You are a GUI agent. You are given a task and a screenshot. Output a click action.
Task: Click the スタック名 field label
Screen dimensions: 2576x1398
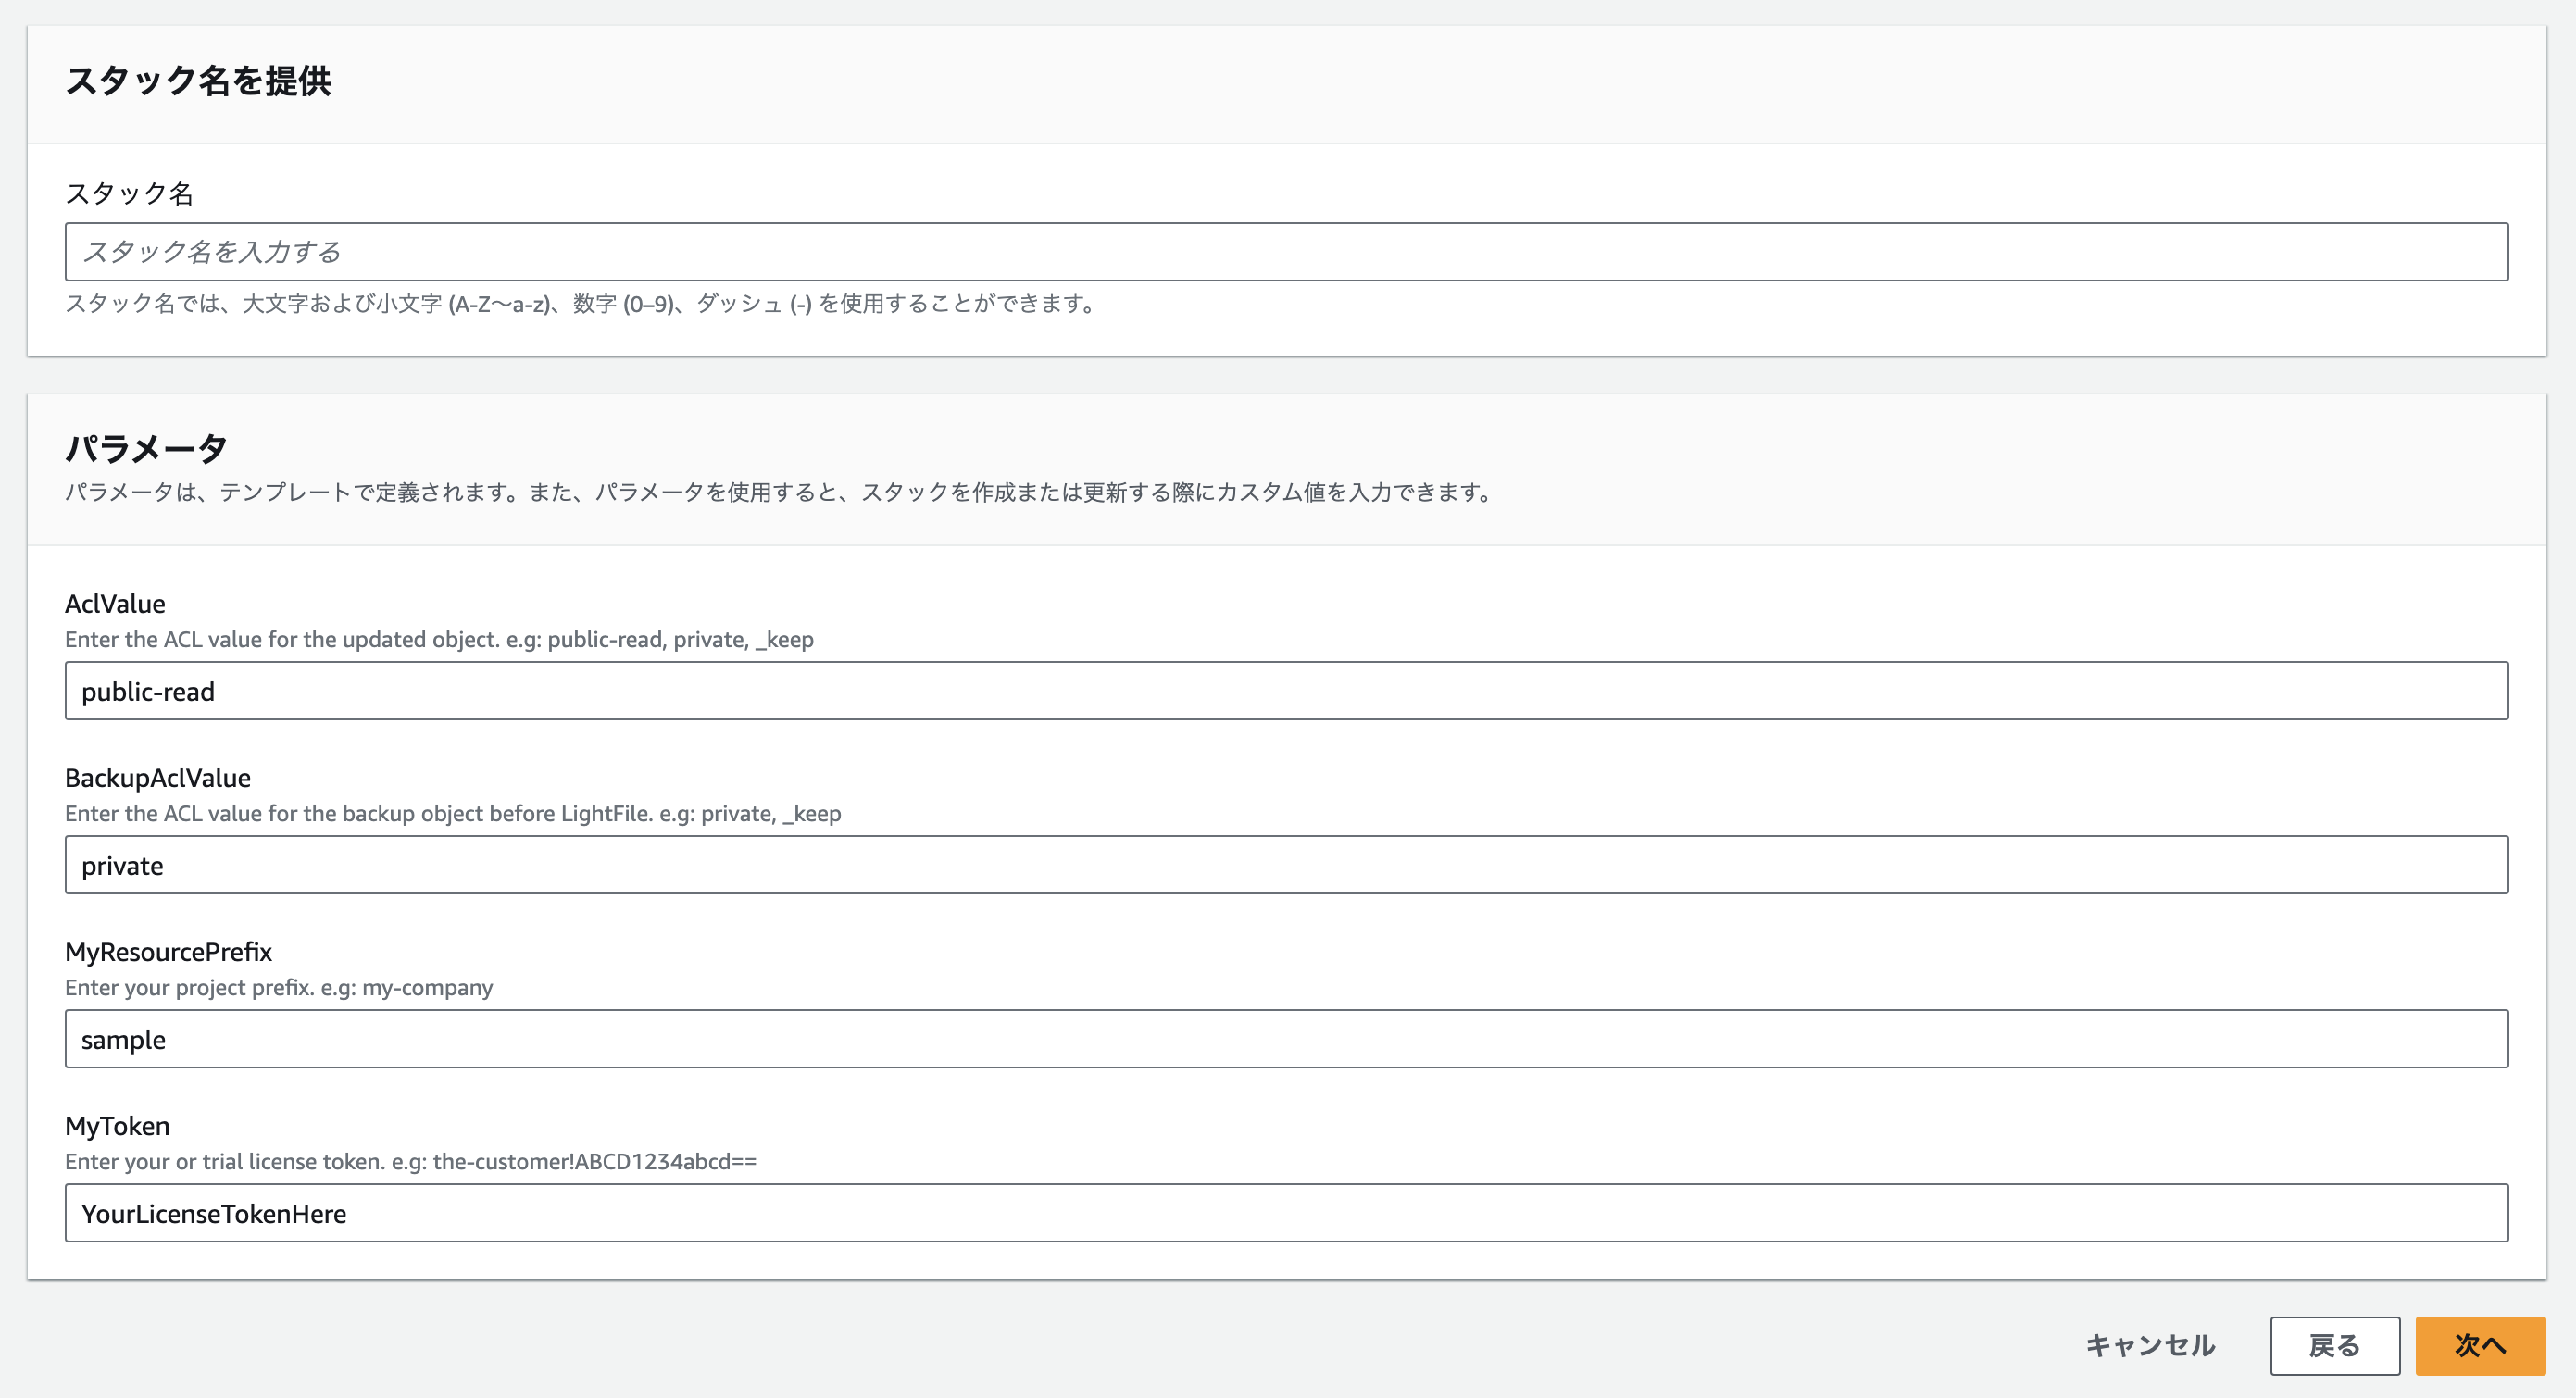click(131, 193)
